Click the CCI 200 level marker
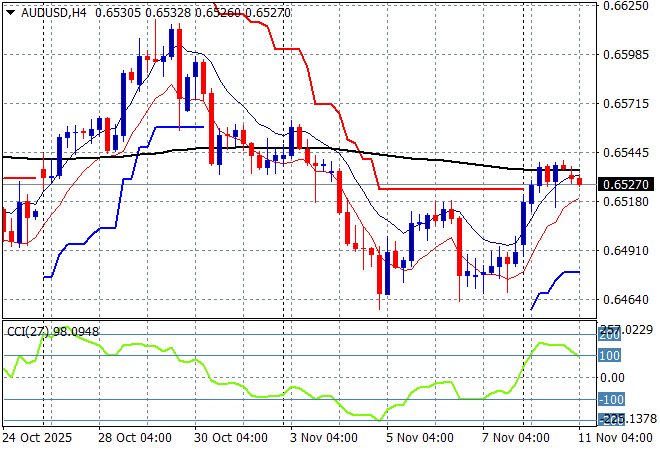Image resolution: width=660 pixels, height=450 pixels. click(x=609, y=336)
